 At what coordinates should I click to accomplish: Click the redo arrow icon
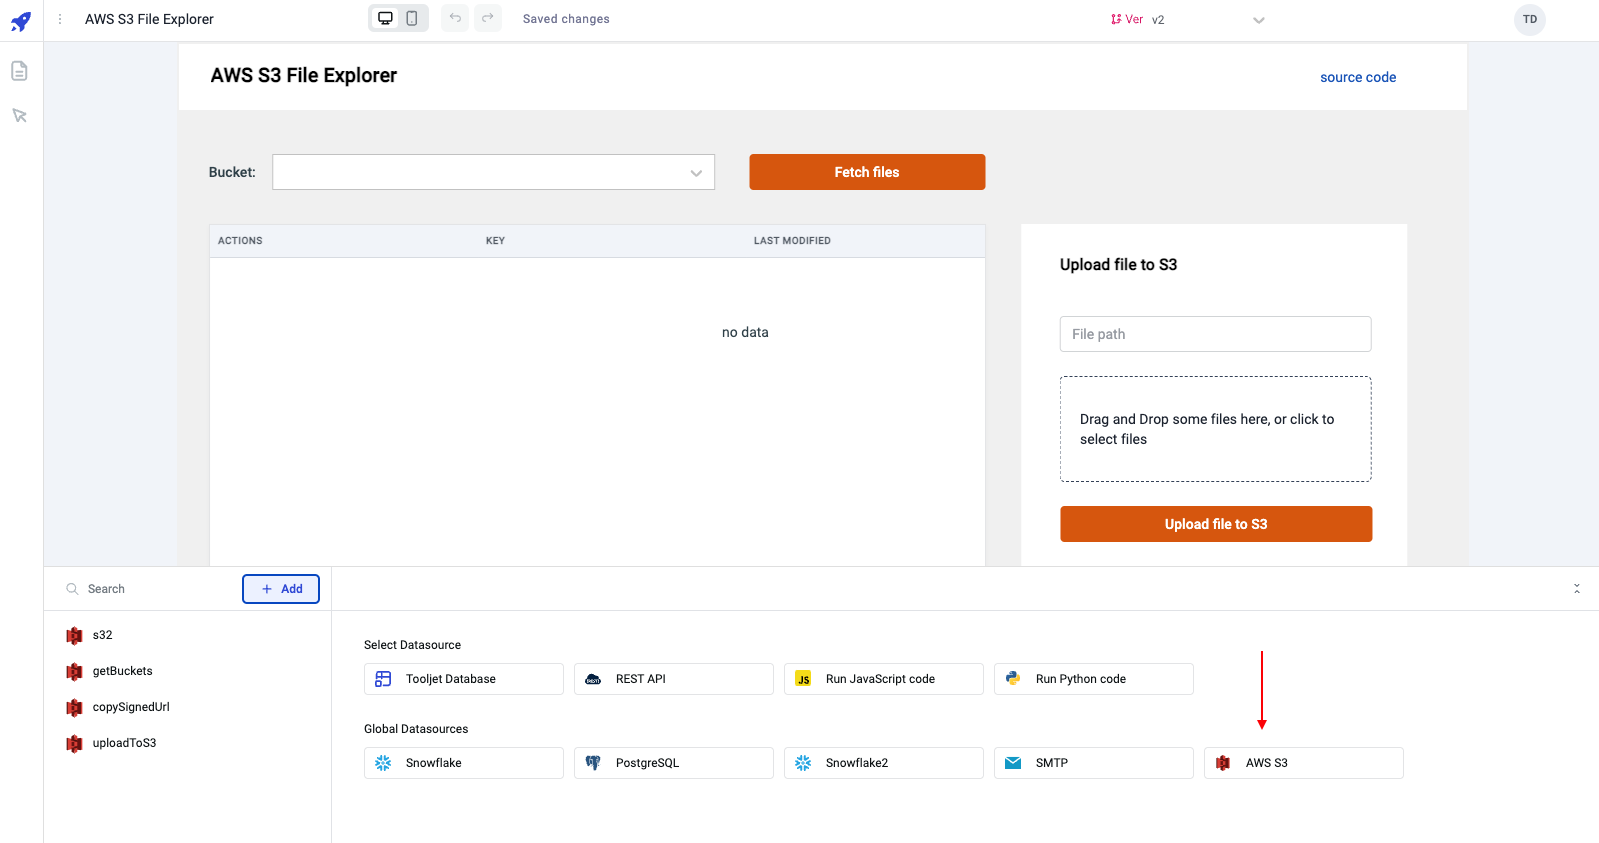point(488,18)
